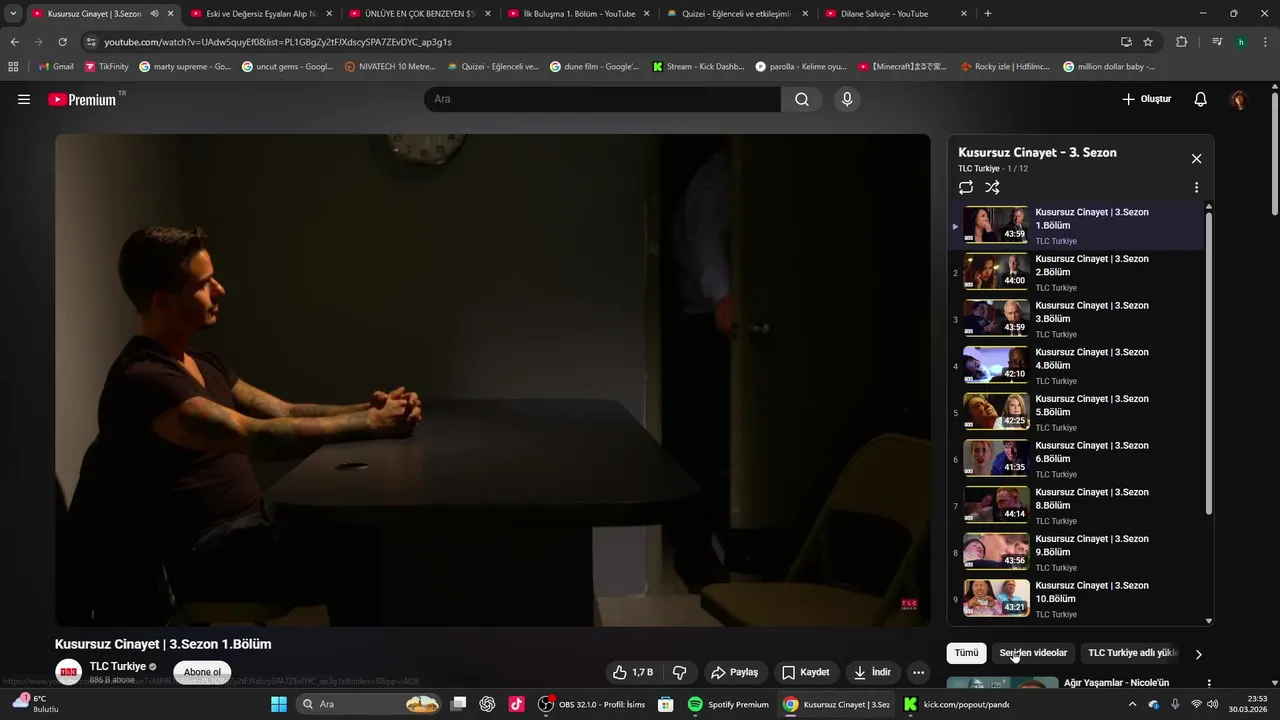1280x720 pixels.
Task: Play 3.Sezon 4.Bölüm from playlist
Action: click(x=1075, y=365)
